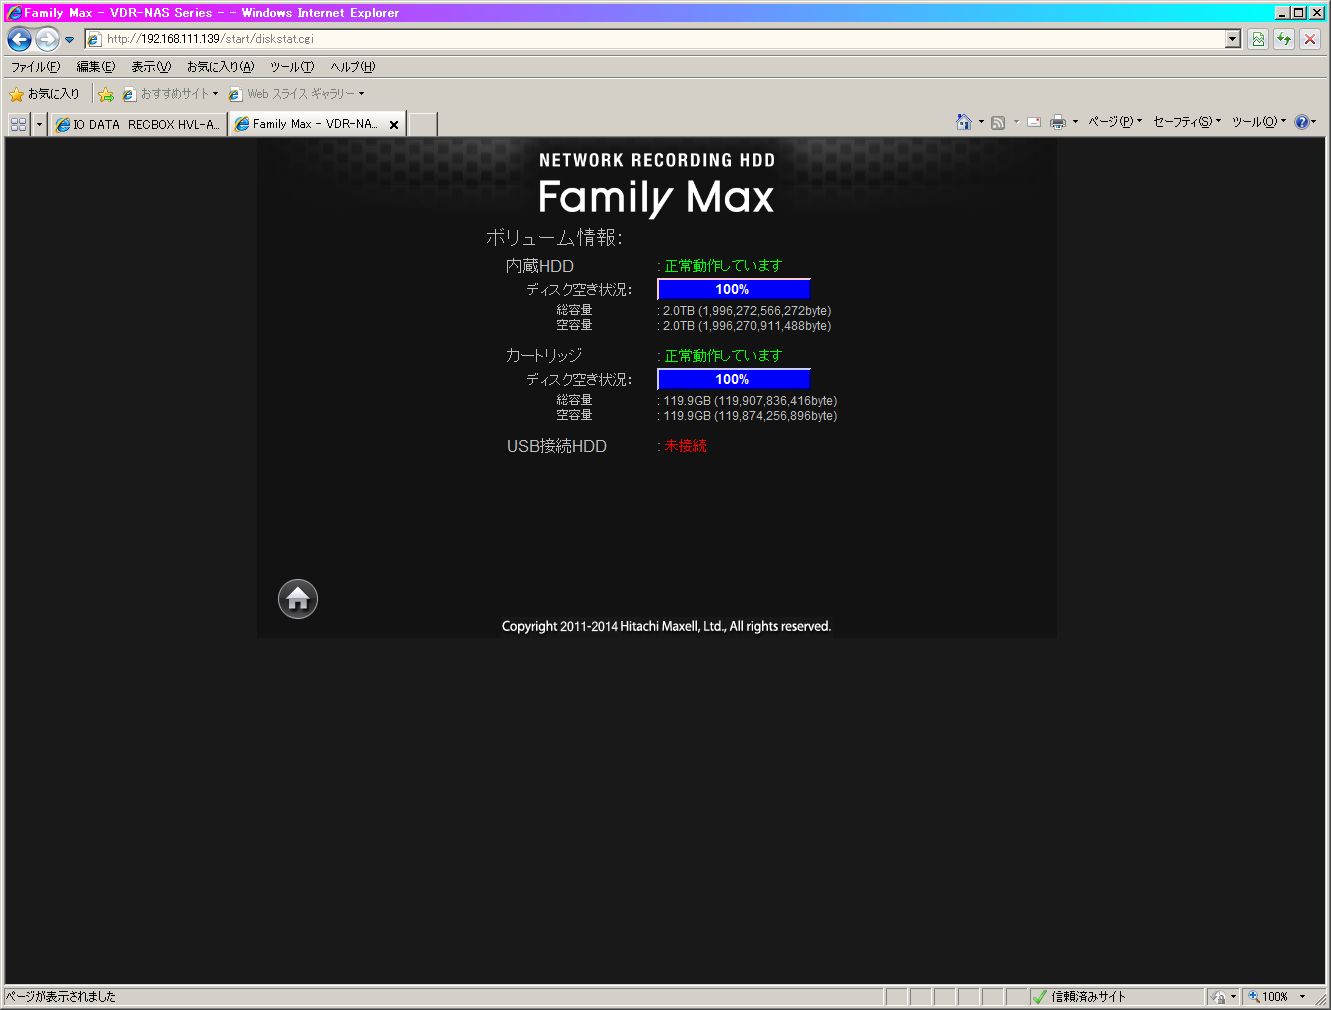Open the ツール(O) command bar menu

(x=1258, y=122)
